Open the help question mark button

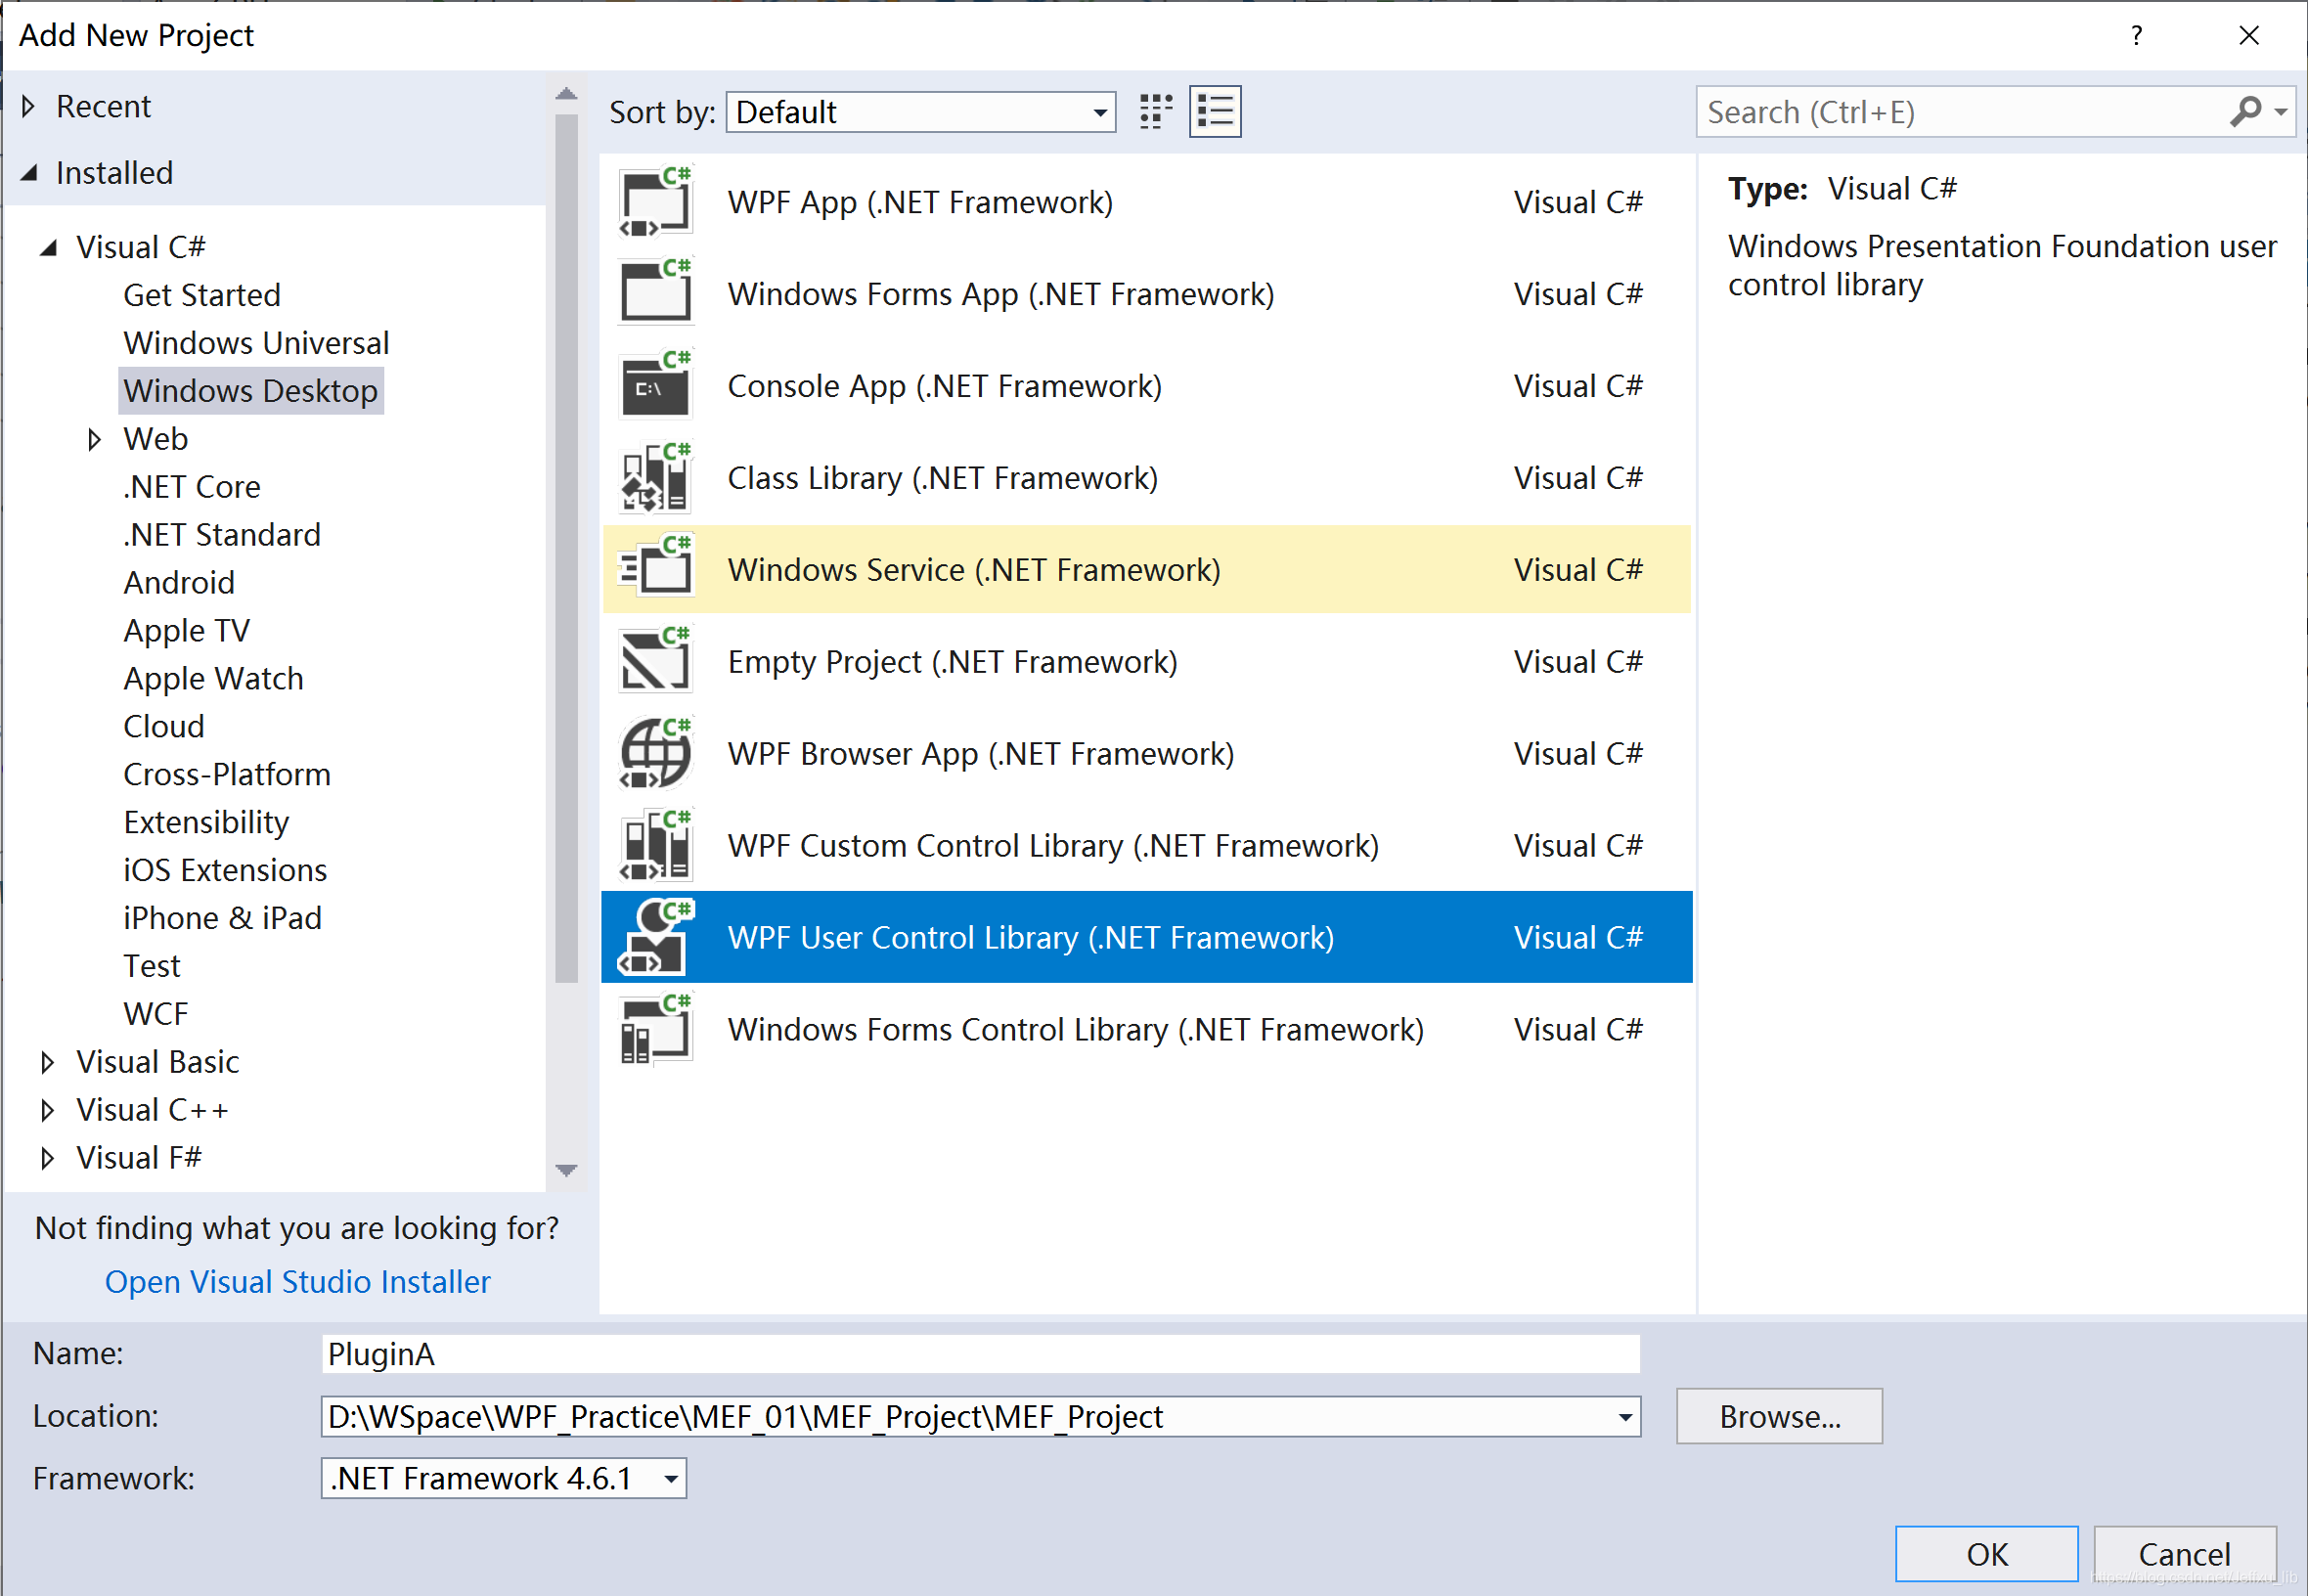2136,36
